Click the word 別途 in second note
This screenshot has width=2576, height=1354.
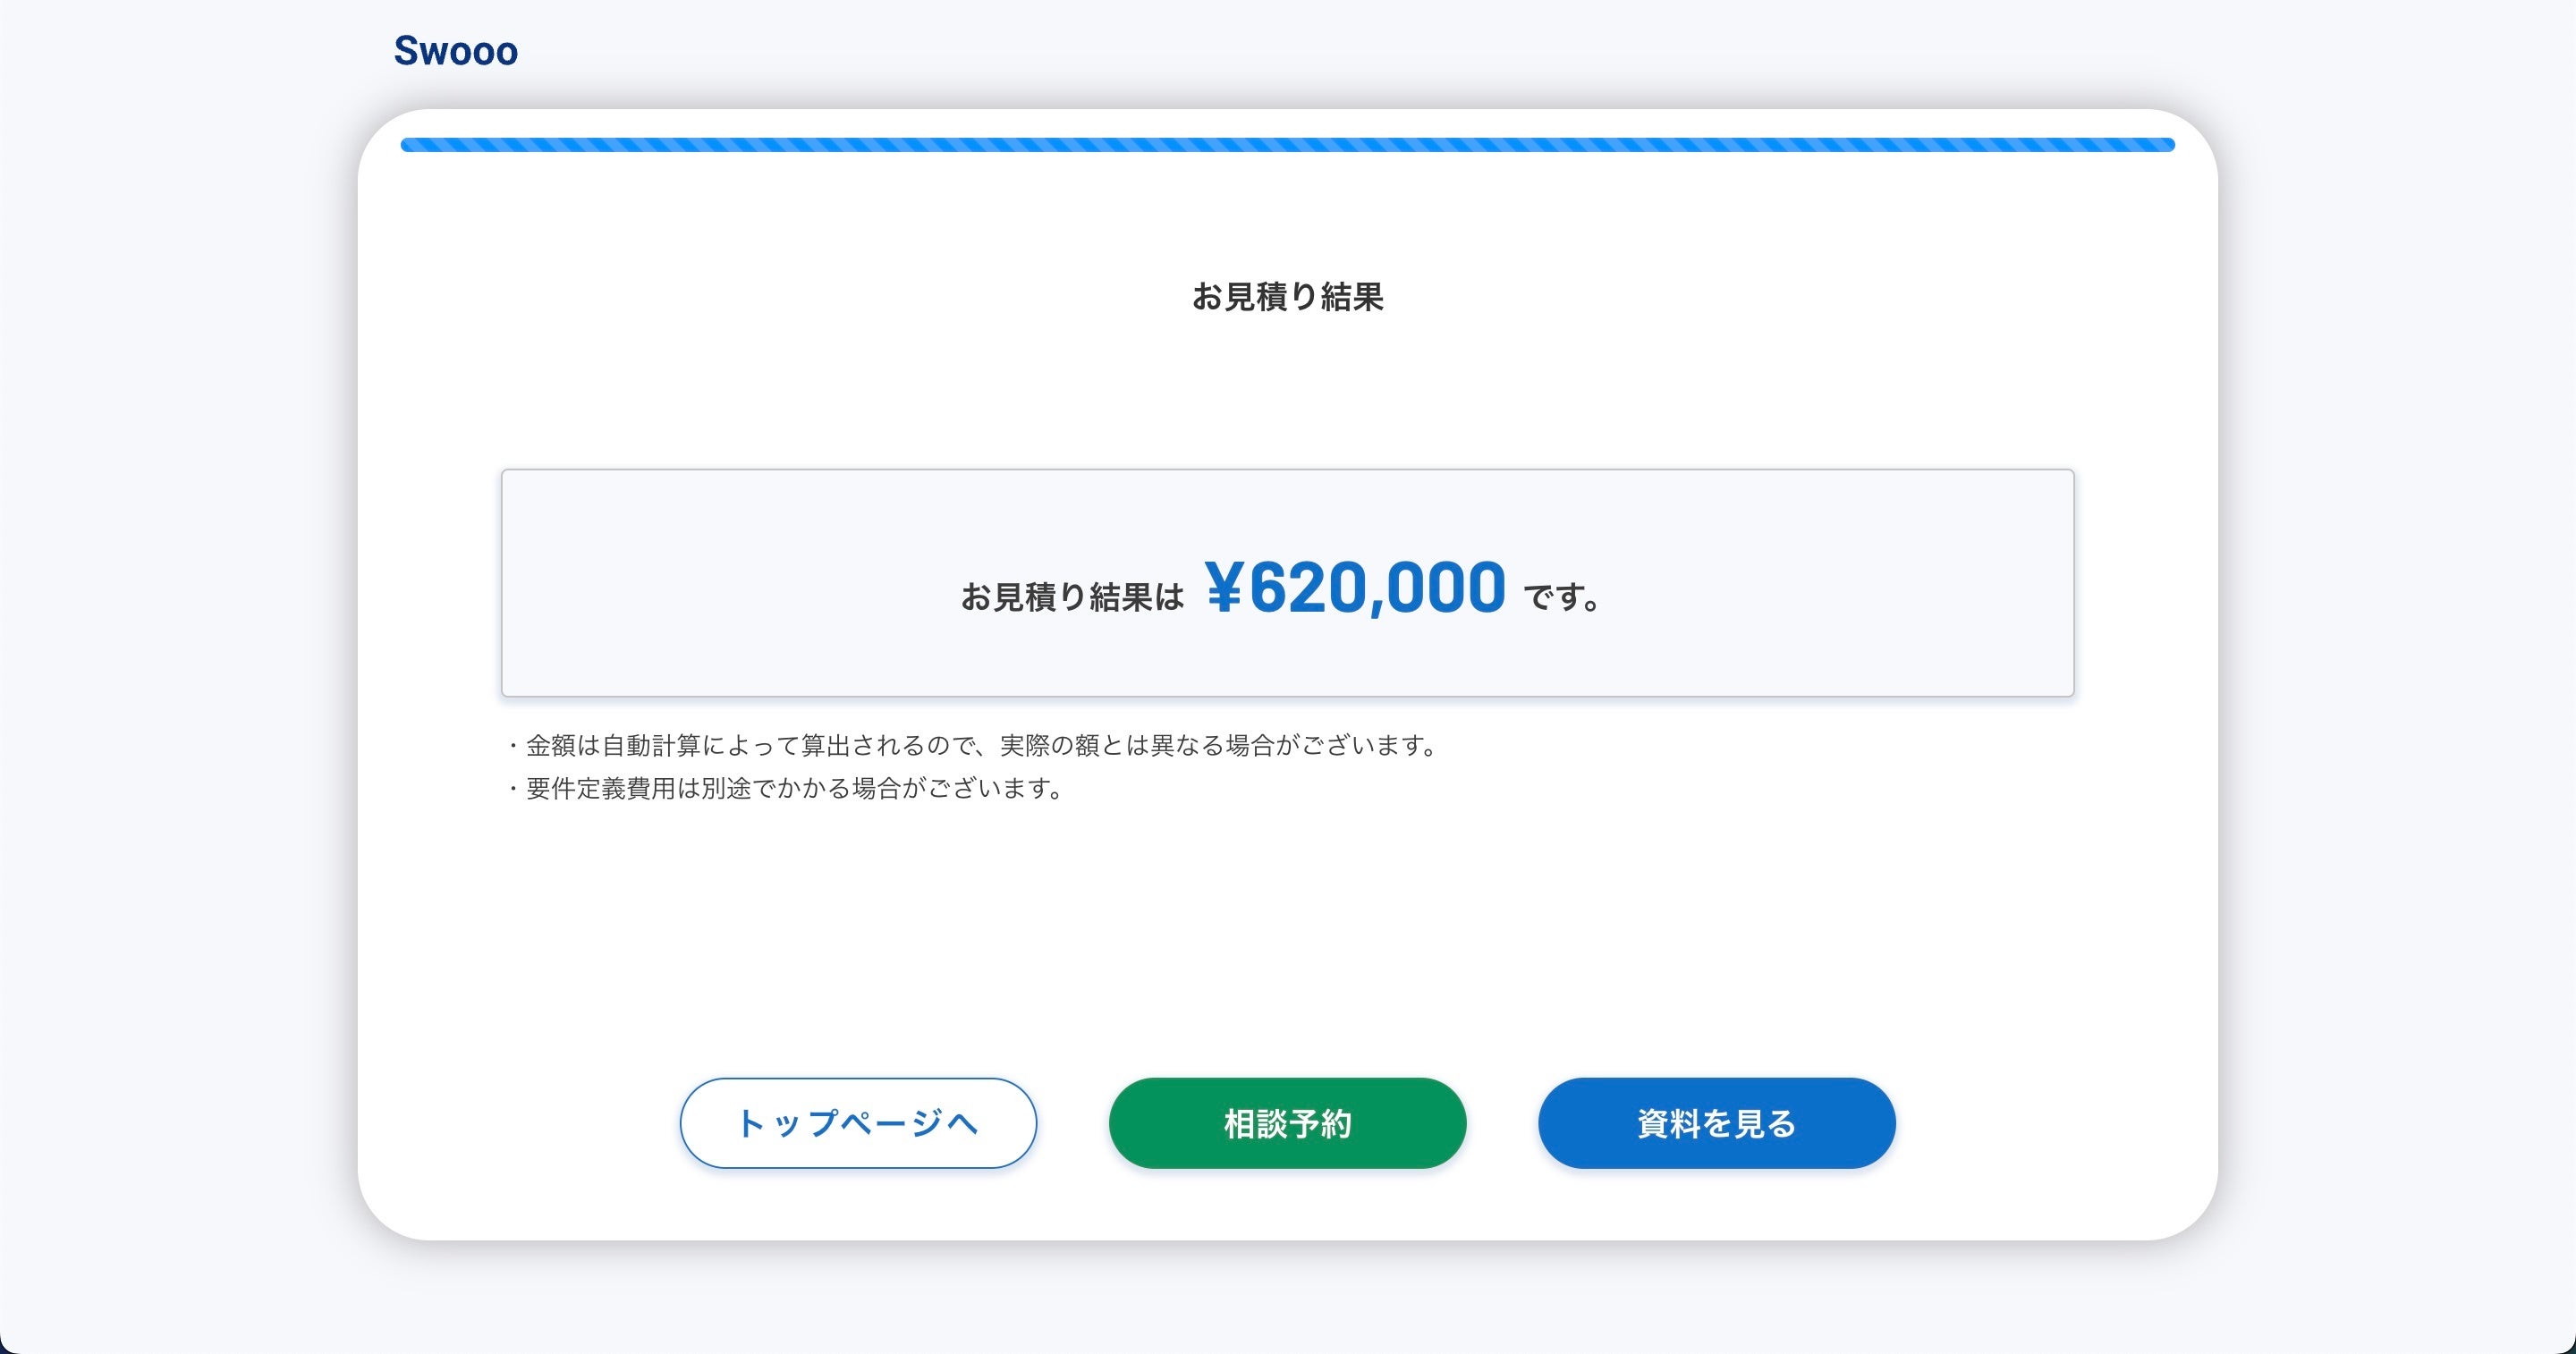[726, 789]
